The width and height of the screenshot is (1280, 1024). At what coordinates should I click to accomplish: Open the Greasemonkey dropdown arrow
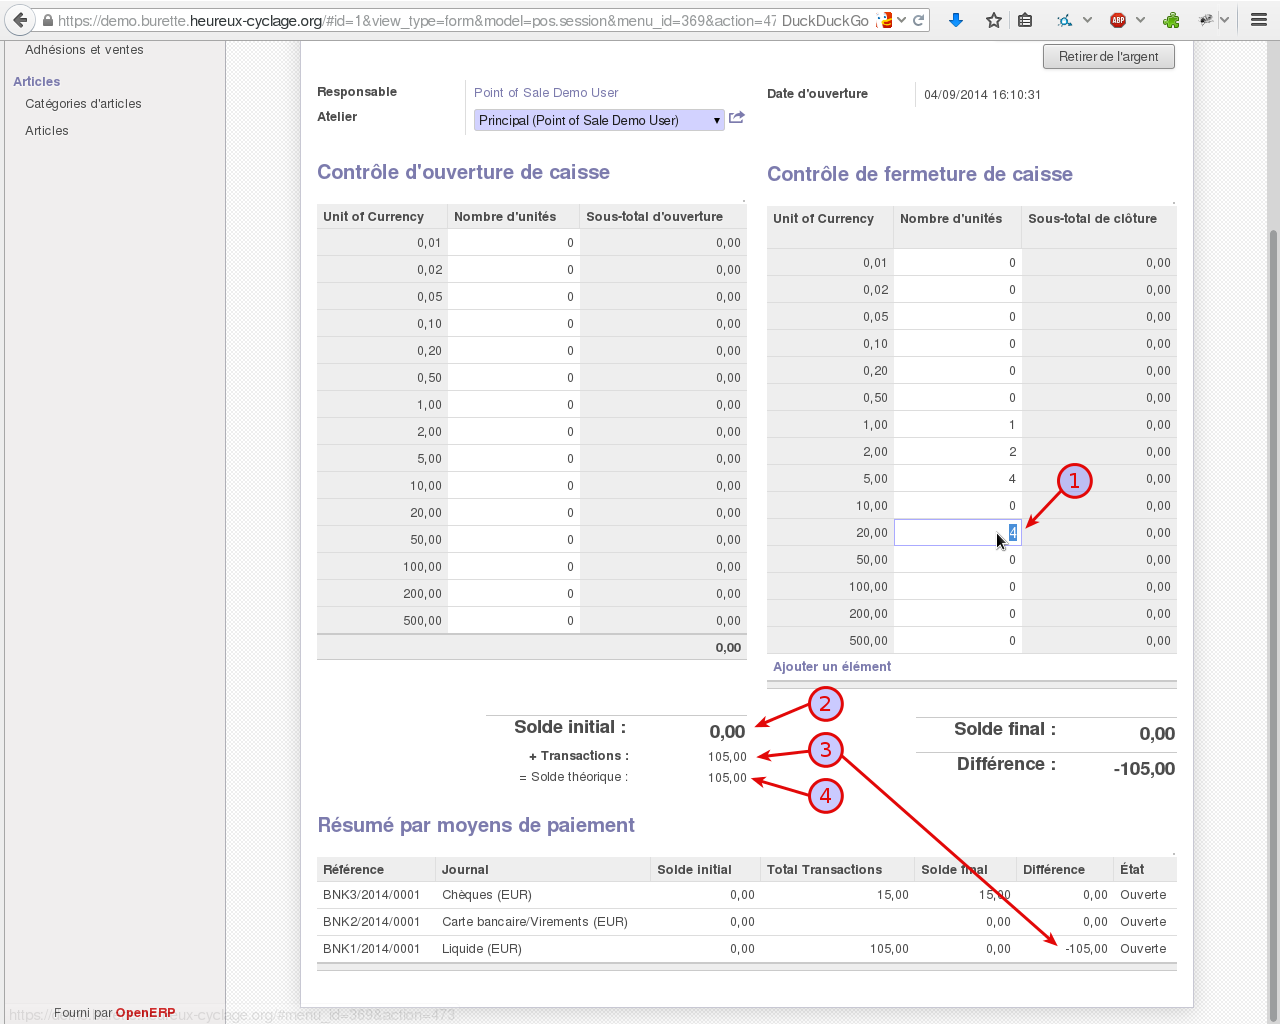point(1224,20)
